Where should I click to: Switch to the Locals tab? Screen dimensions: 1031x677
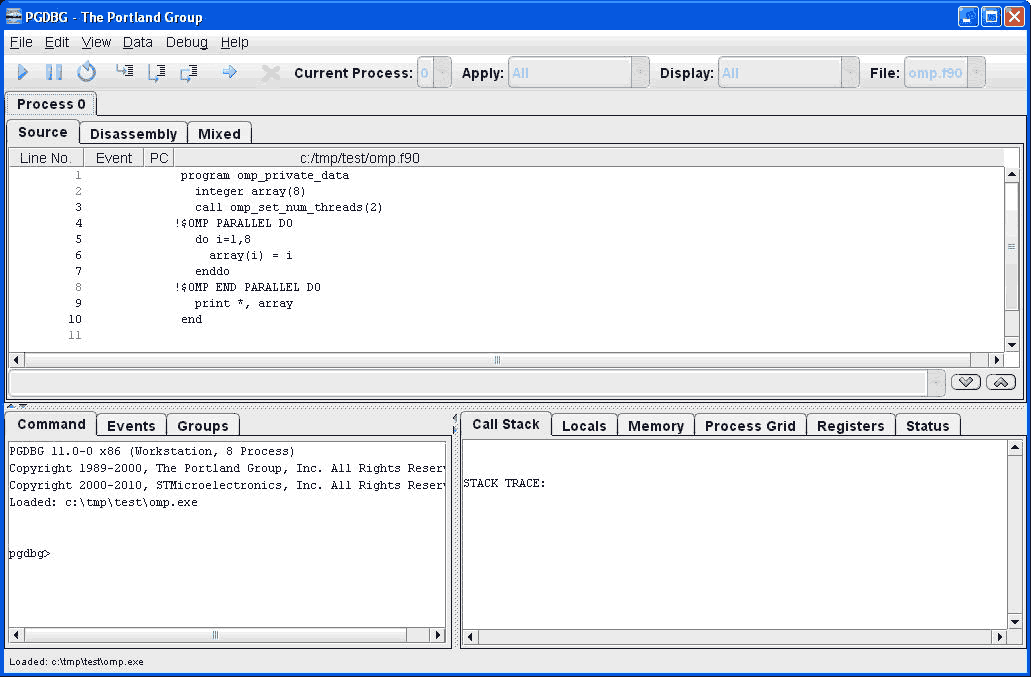point(584,426)
